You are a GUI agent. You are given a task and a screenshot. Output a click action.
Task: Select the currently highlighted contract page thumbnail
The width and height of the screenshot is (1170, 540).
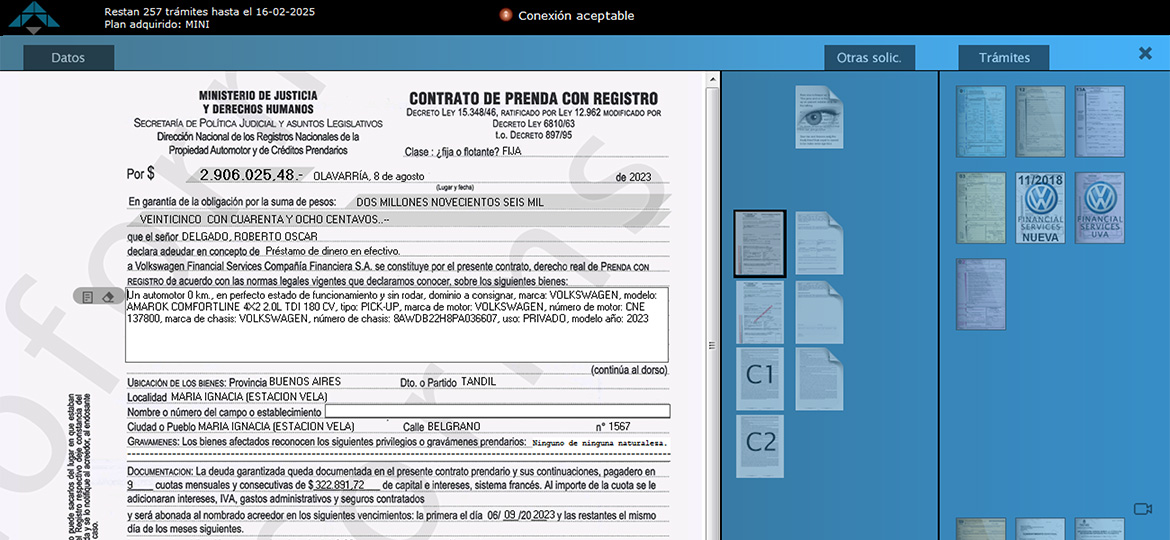pyautogui.click(x=760, y=243)
